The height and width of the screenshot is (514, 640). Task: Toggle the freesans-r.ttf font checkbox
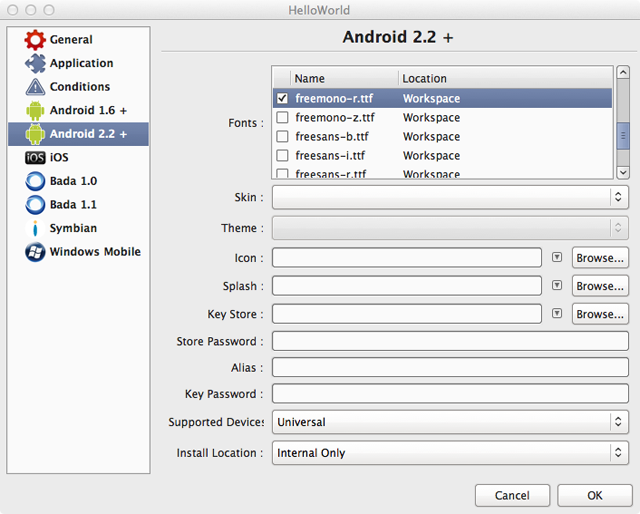click(x=282, y=174)
